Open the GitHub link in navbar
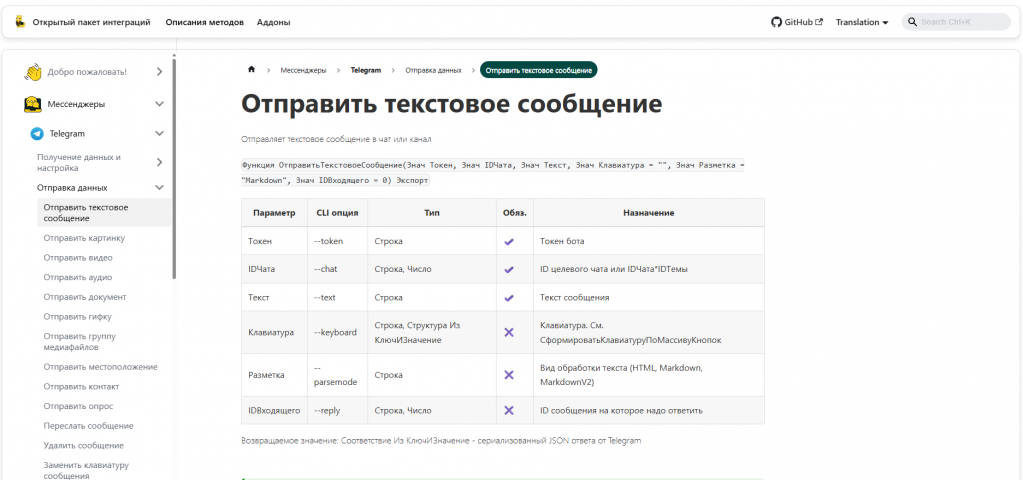 797,22
